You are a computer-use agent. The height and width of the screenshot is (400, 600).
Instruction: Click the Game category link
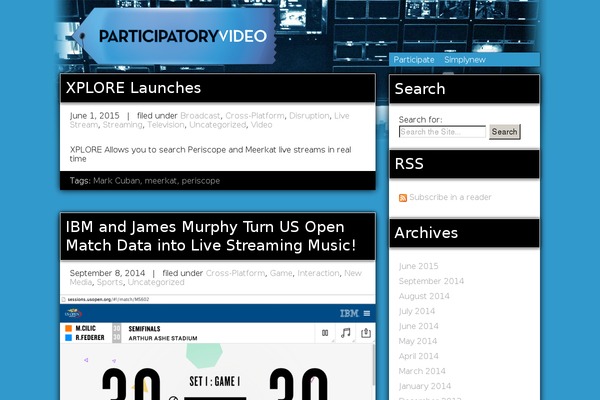click(281, 273)
